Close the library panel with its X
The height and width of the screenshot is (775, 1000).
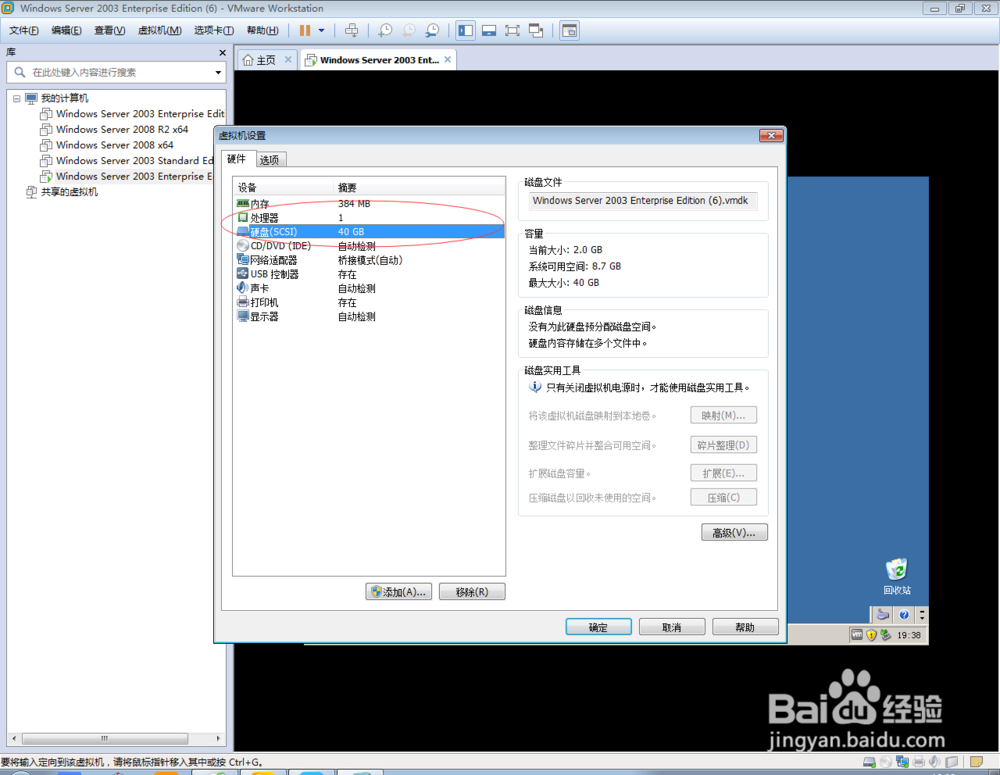click(x=222, y=53)
